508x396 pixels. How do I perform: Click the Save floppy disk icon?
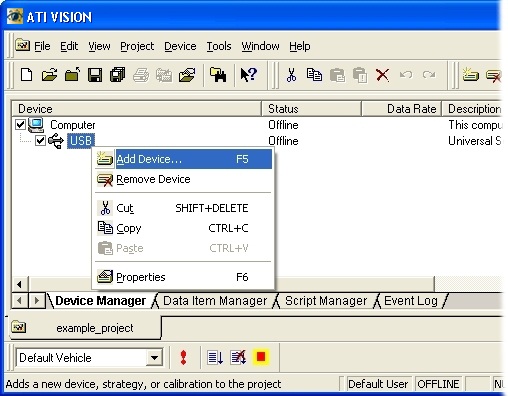[95, 75]
